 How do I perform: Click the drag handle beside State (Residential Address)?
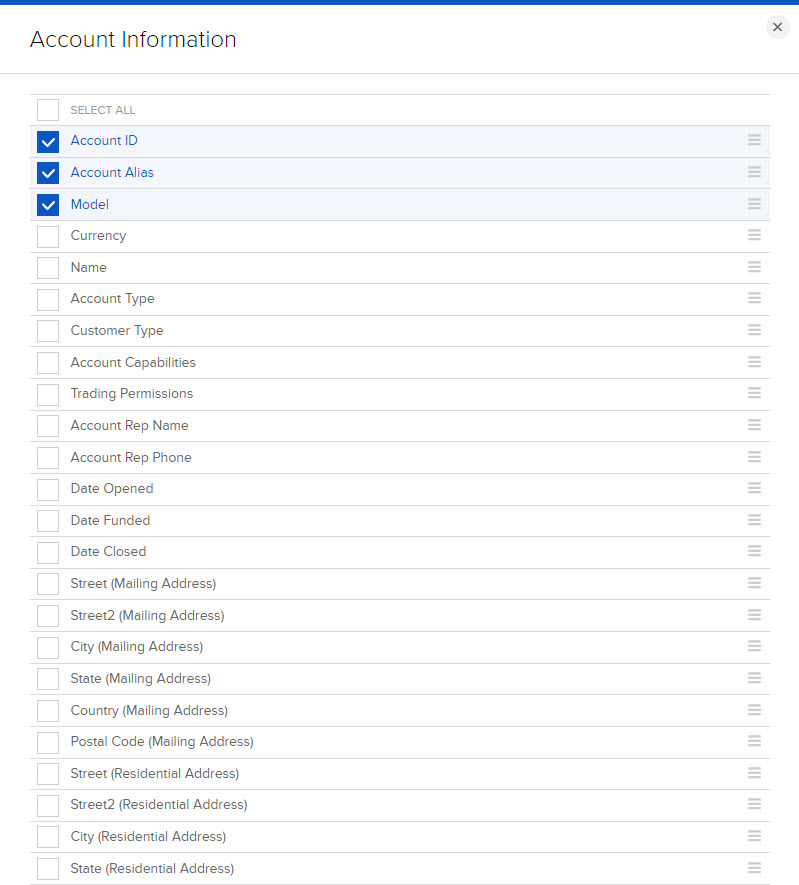click(x=754, y=868)
